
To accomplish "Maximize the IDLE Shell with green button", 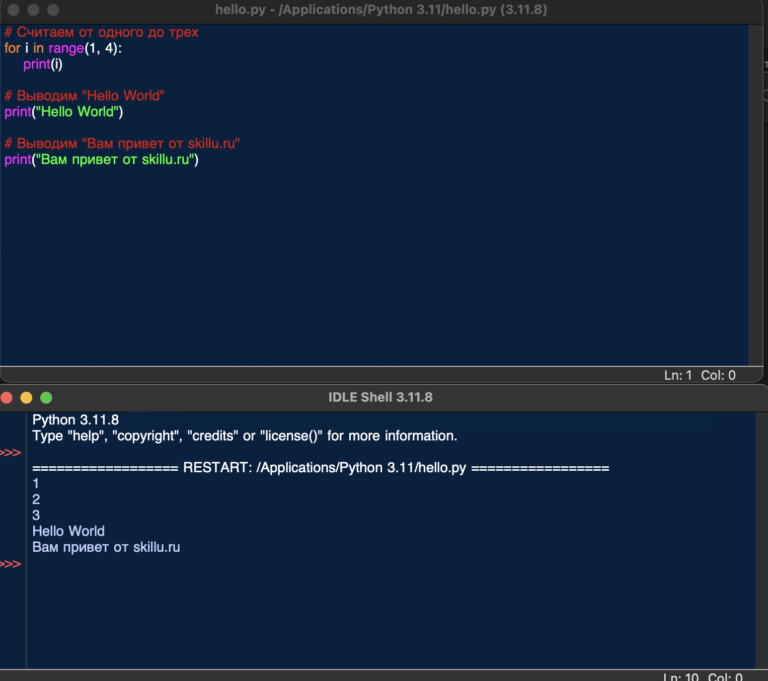I will coord(46,397).
